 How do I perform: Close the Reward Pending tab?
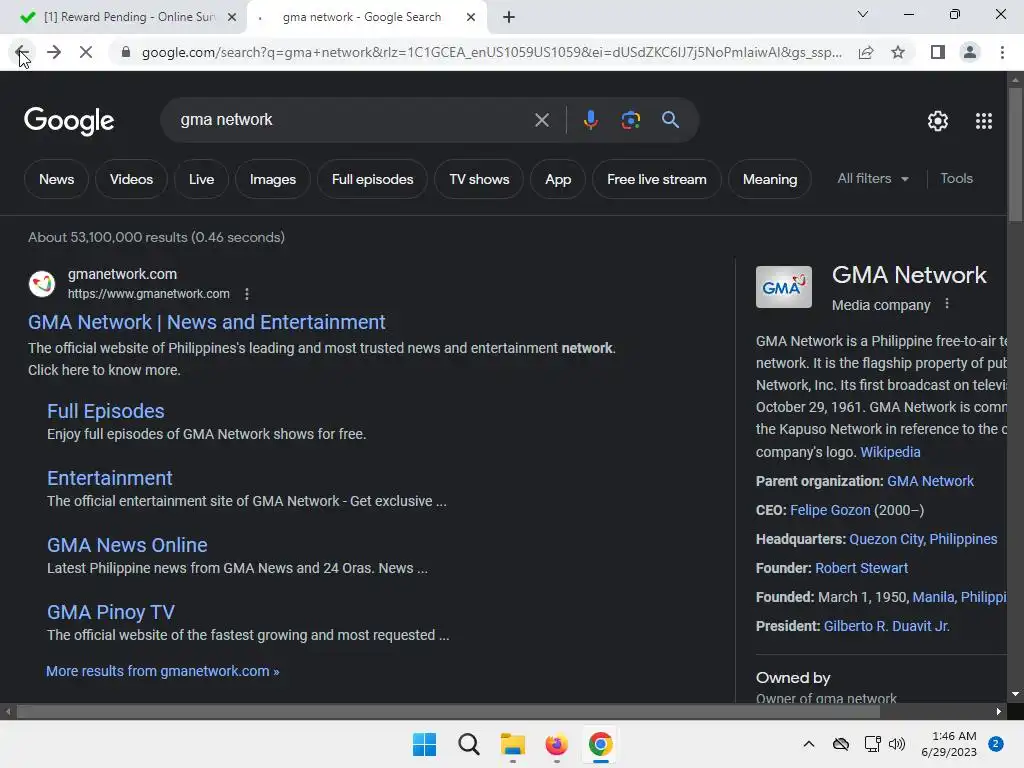coord(231,17)
